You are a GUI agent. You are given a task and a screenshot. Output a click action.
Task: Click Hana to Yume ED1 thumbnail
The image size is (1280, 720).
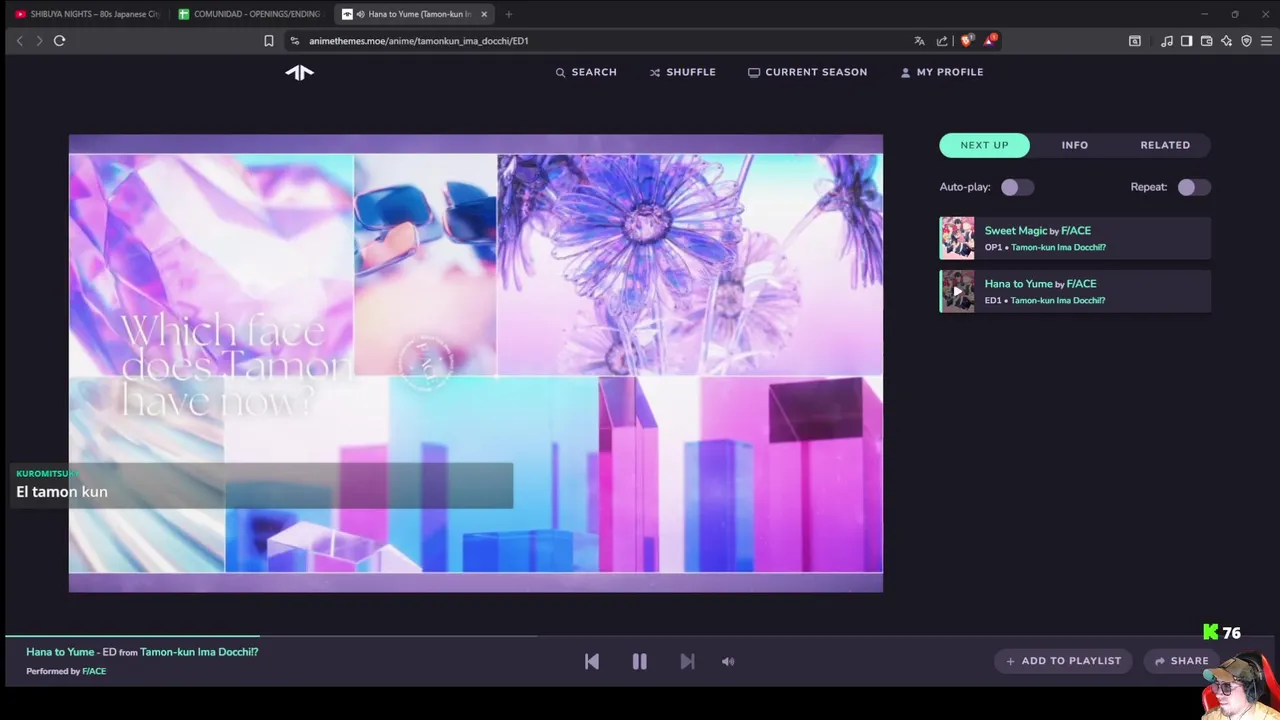click(x=957, y=292)
